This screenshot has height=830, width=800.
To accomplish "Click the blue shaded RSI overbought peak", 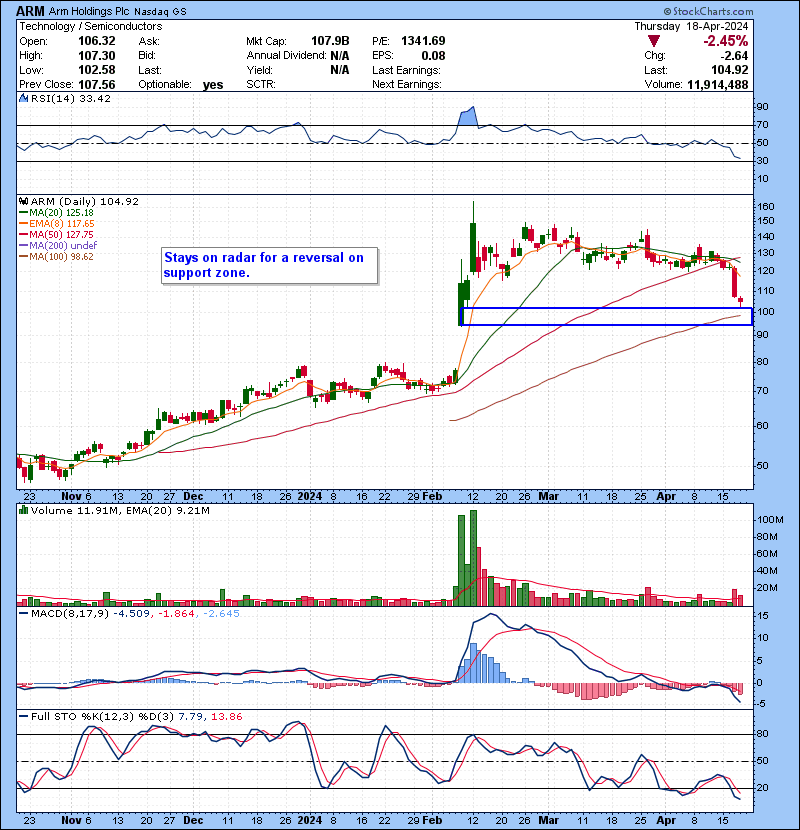I will (x=466, y=116).
